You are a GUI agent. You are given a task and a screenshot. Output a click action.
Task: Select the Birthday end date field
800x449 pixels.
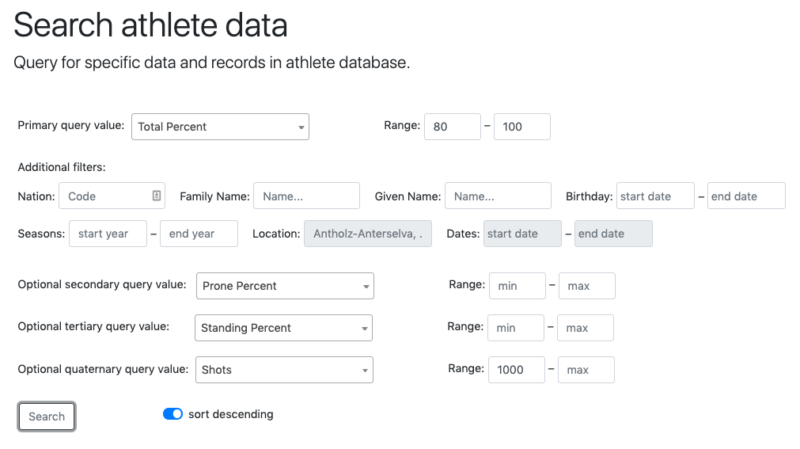click(746, 196)
